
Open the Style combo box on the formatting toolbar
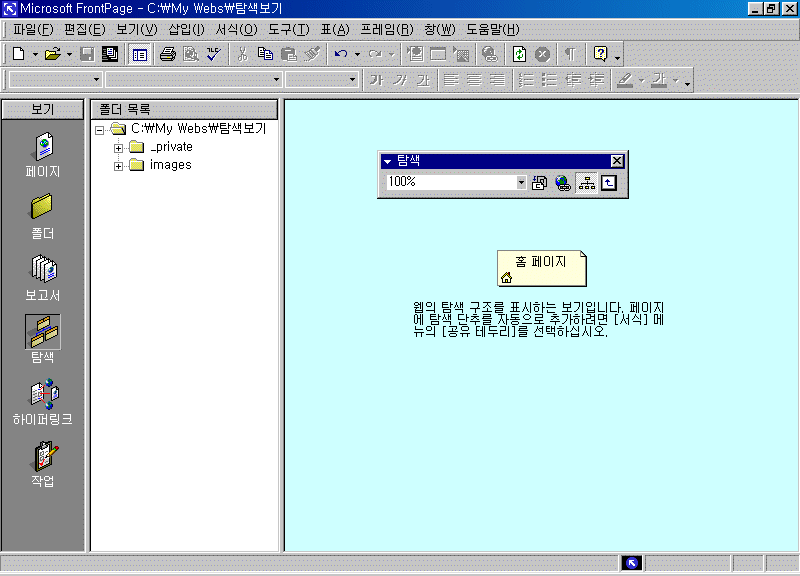(55, 80)
